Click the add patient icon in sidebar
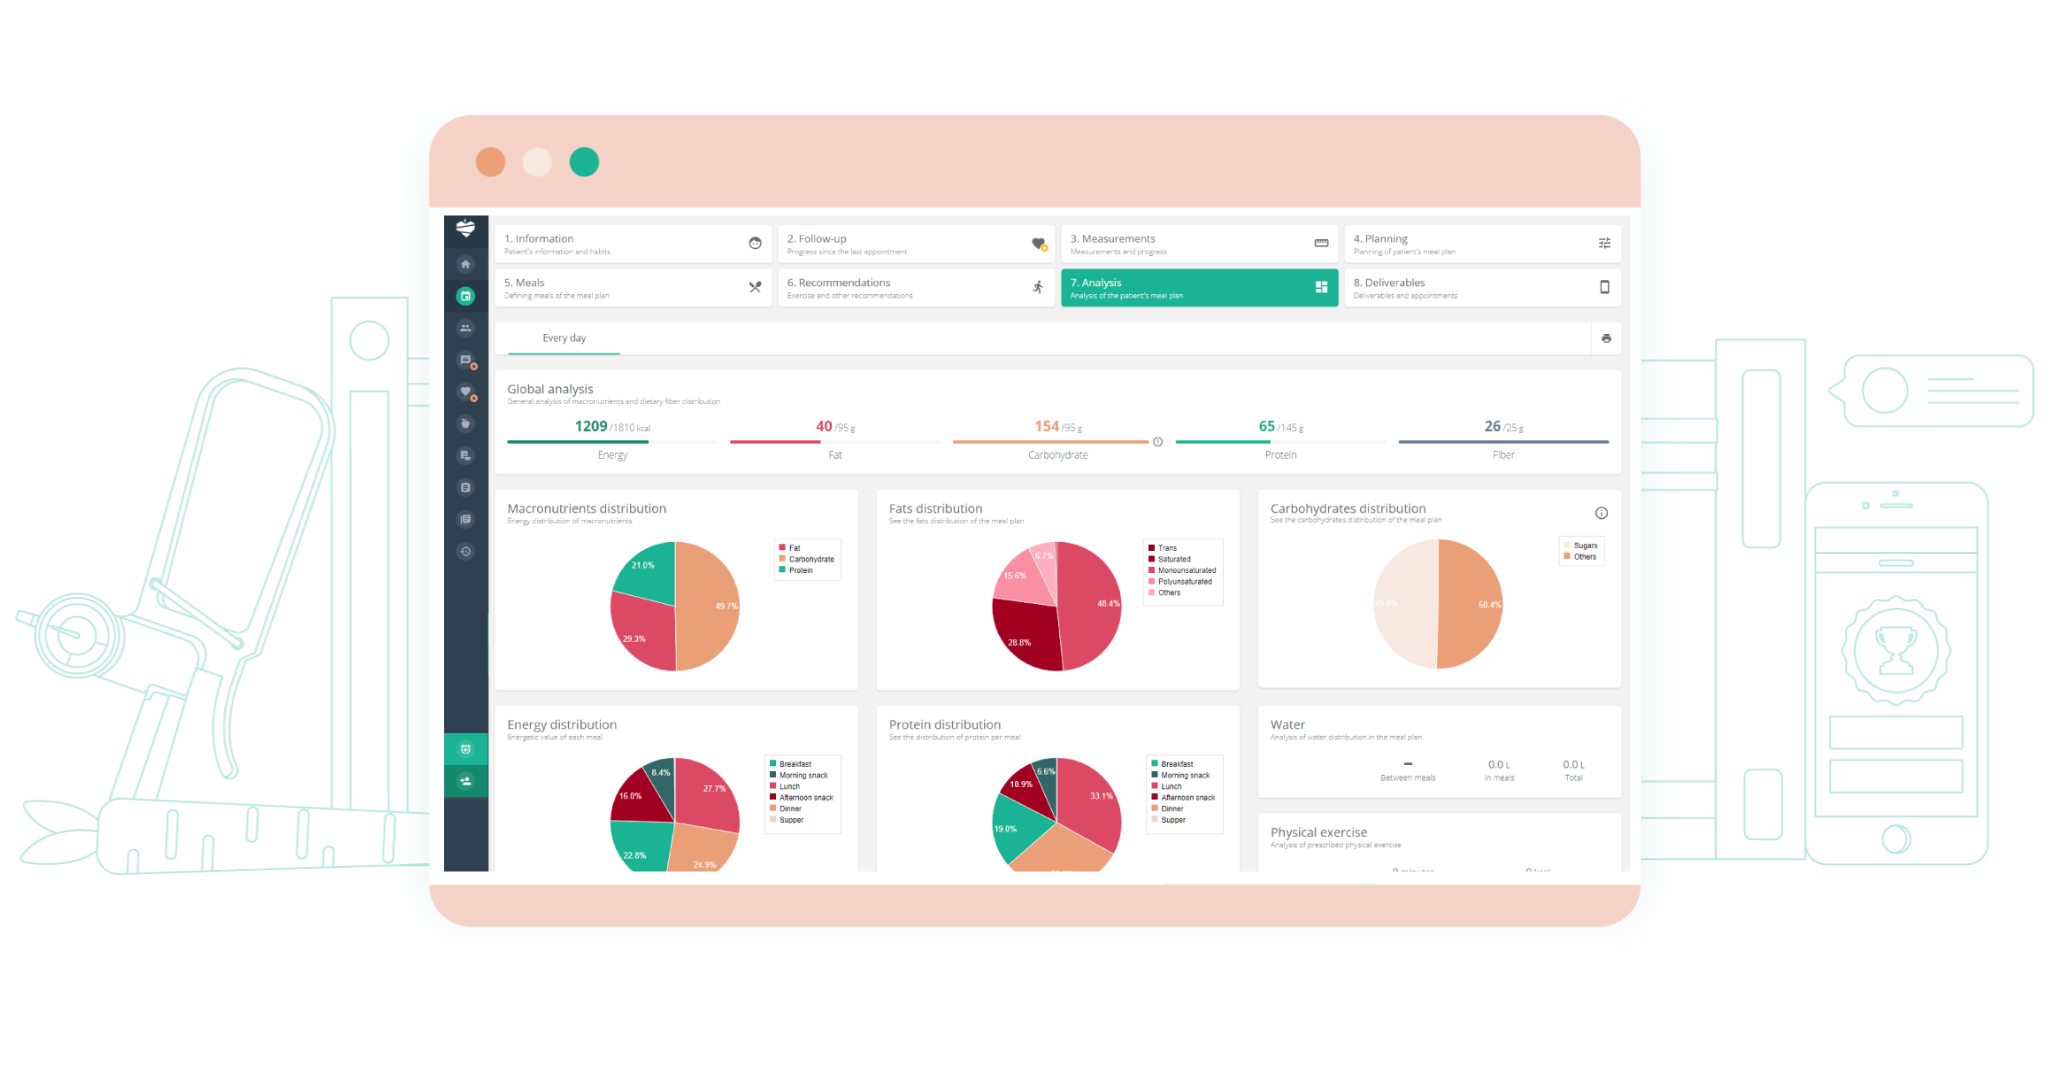The height and width of the screenshot is (1080, 2064). [x=465, y=781]
